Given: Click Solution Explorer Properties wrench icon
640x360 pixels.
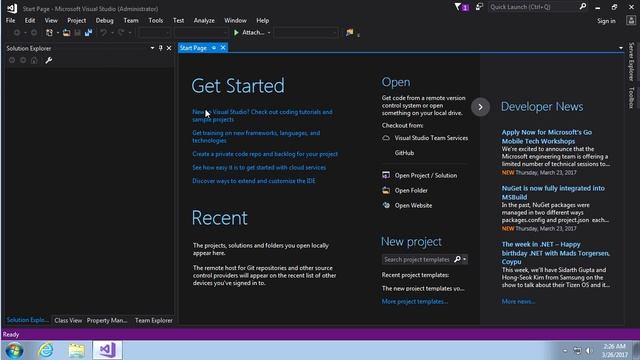Looking at the screenshot, I should [49, 60].
